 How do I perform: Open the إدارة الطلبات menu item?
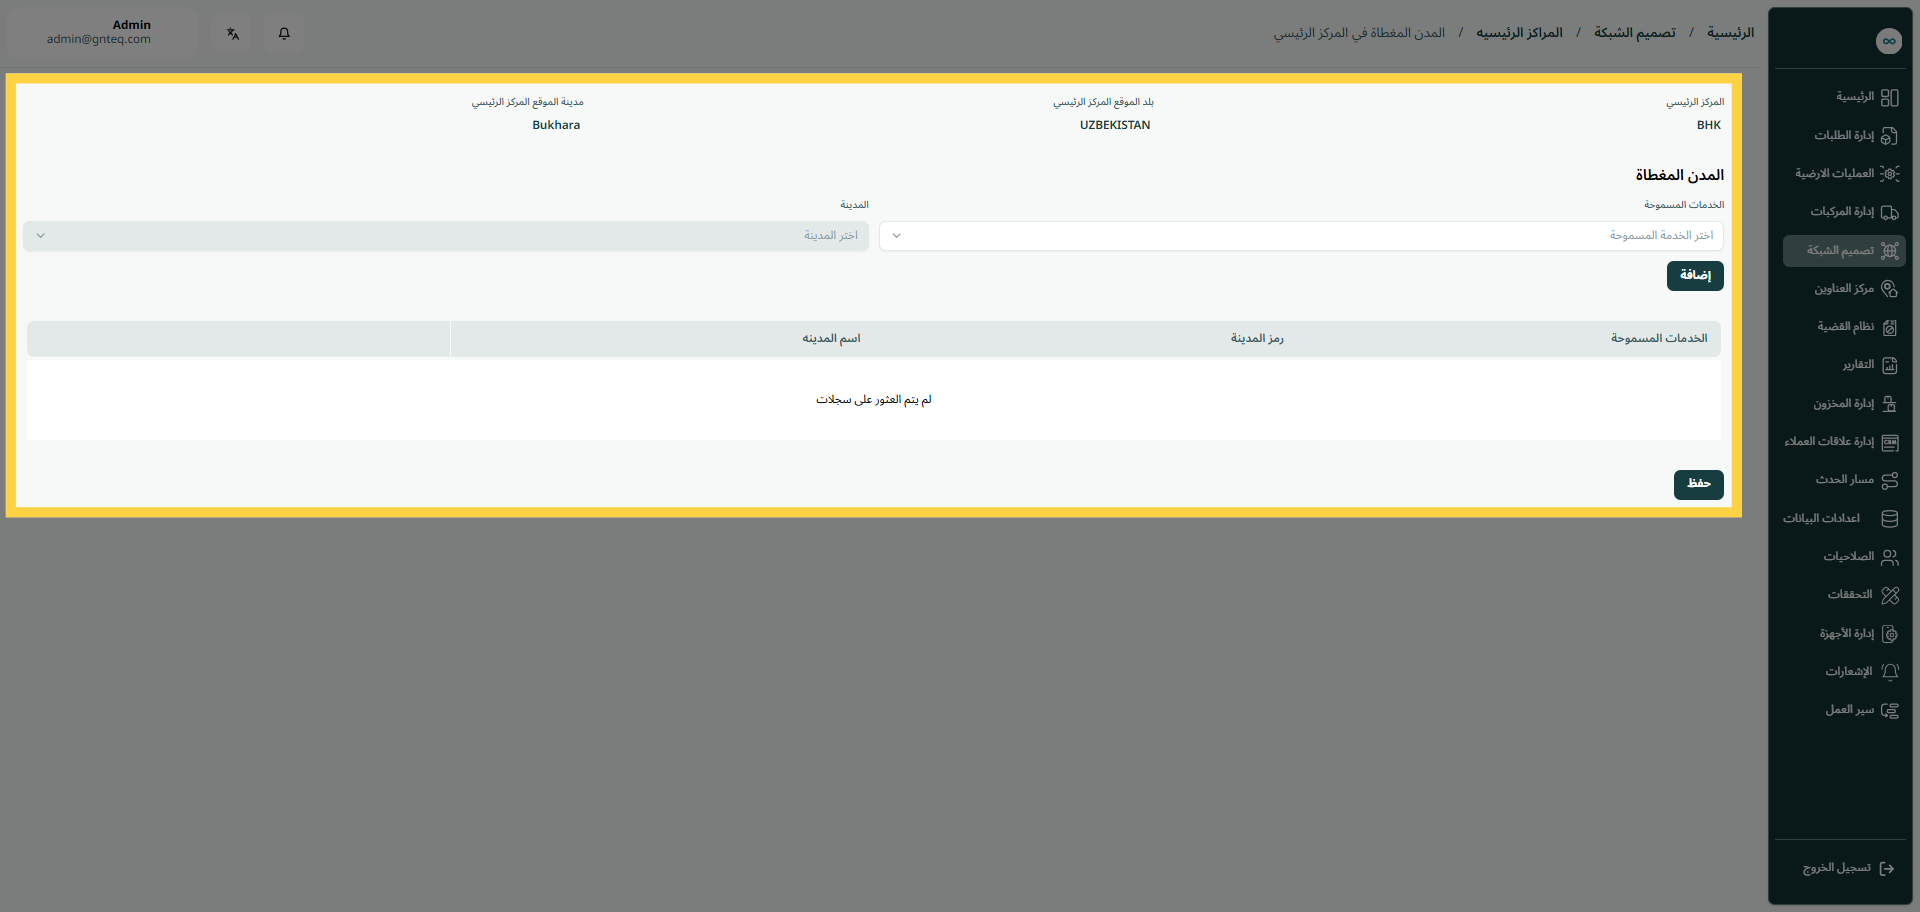(1844, 136)
